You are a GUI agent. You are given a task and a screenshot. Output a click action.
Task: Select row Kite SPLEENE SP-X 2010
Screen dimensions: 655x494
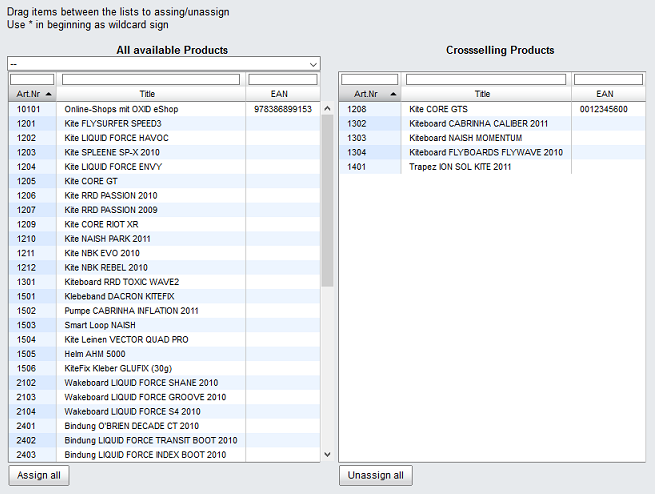pos(164,152)
